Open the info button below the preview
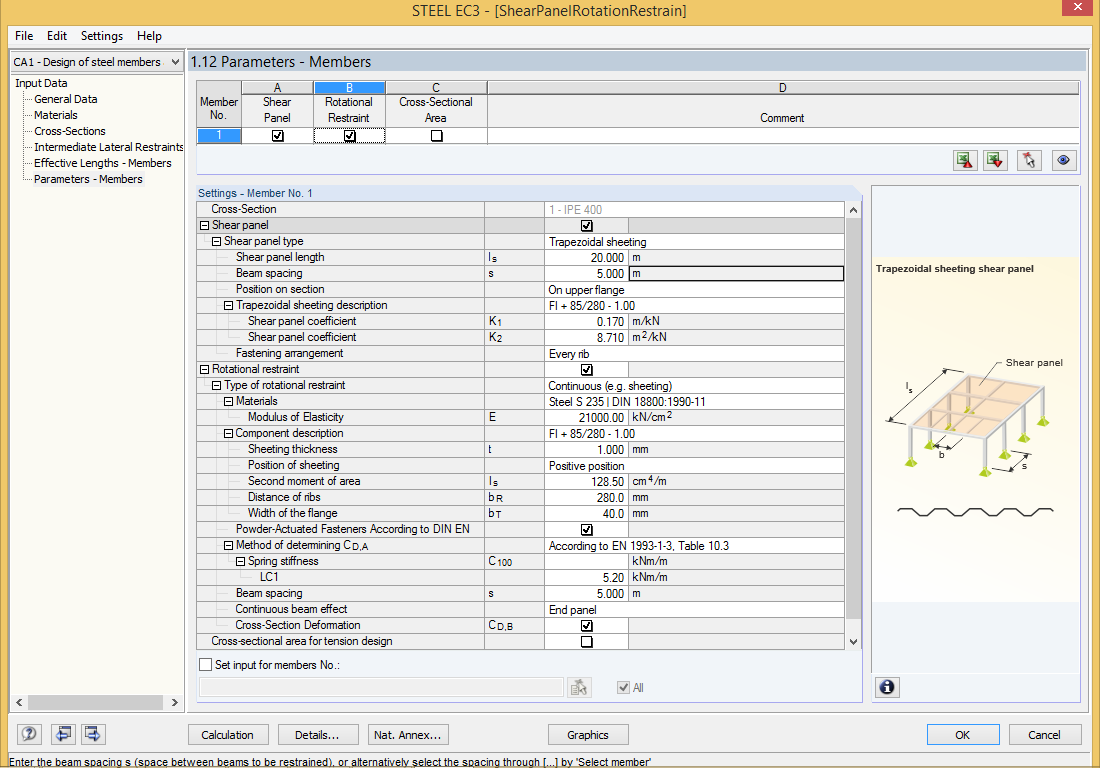1100x768 pixels. pyautogui.click(x=887, y=687)
